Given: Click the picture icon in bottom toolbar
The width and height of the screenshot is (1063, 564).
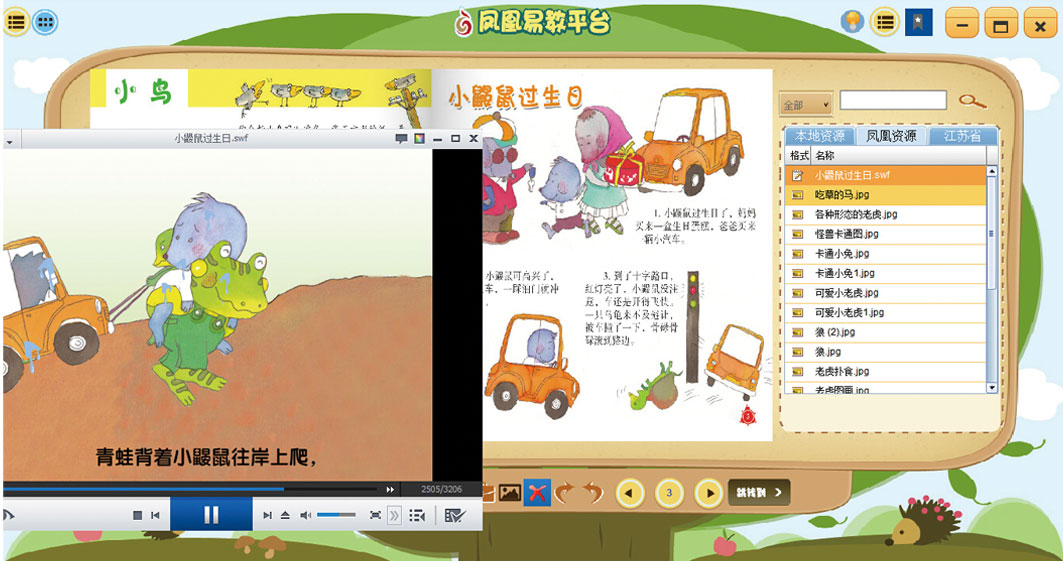Looking at the screenshot, I should (x=510, y=493).
